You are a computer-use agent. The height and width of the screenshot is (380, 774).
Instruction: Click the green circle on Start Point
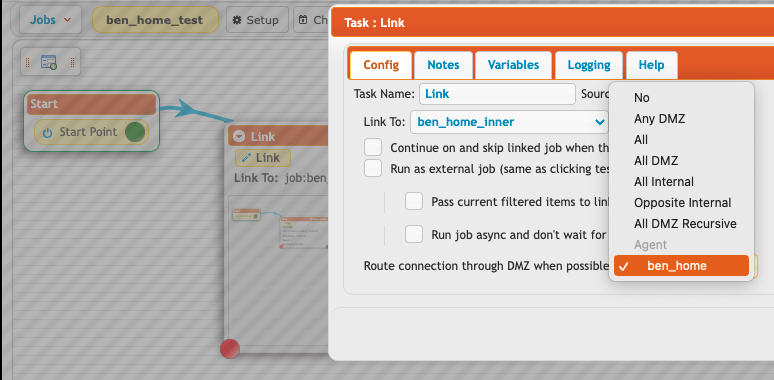135,132
